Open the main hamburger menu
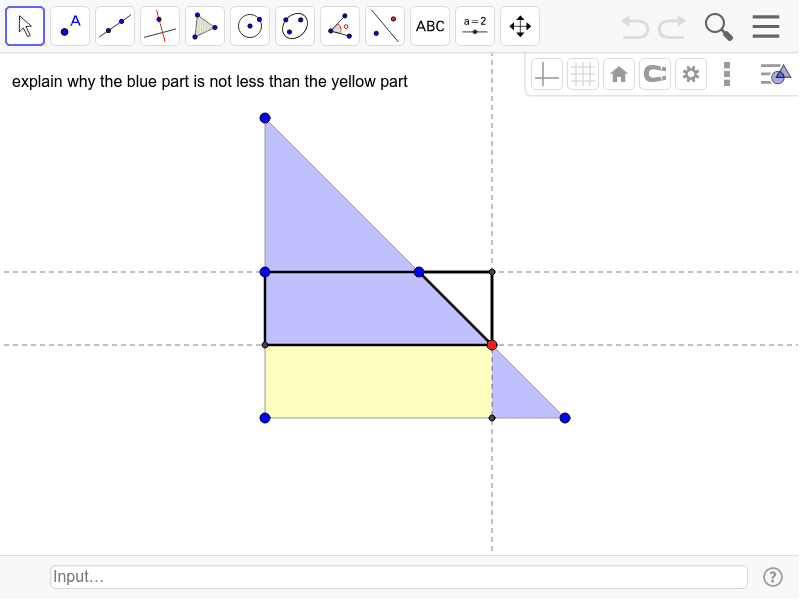This screenshot has height=600, width=800. [766, 26]
